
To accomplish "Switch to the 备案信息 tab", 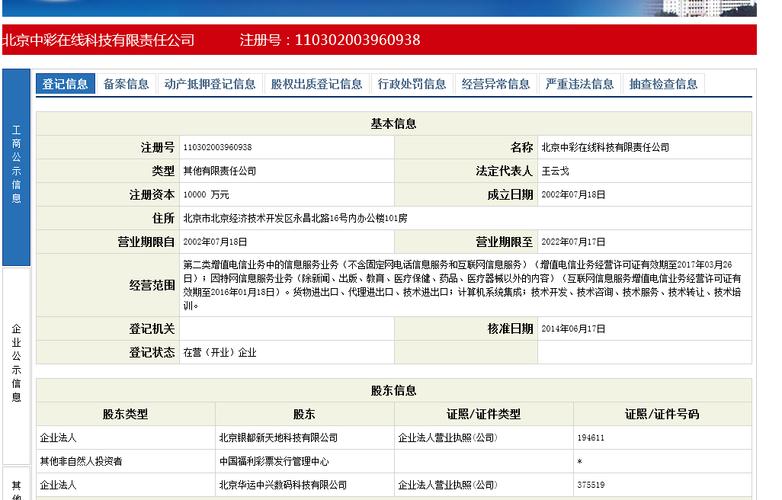I will [x=126, y=84].
